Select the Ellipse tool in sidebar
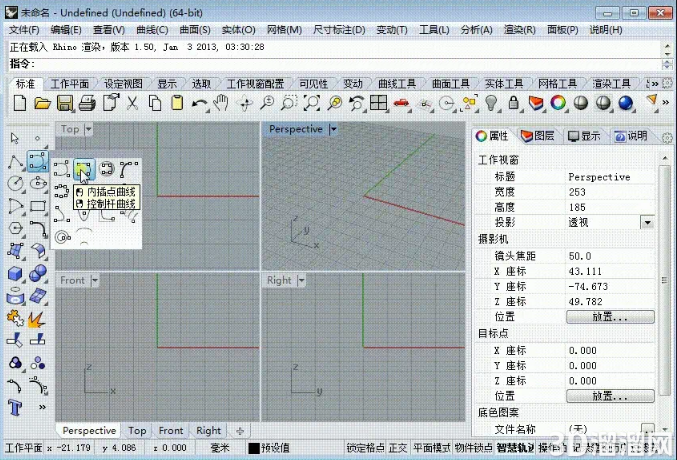The image size is (677, 460). 38,183
